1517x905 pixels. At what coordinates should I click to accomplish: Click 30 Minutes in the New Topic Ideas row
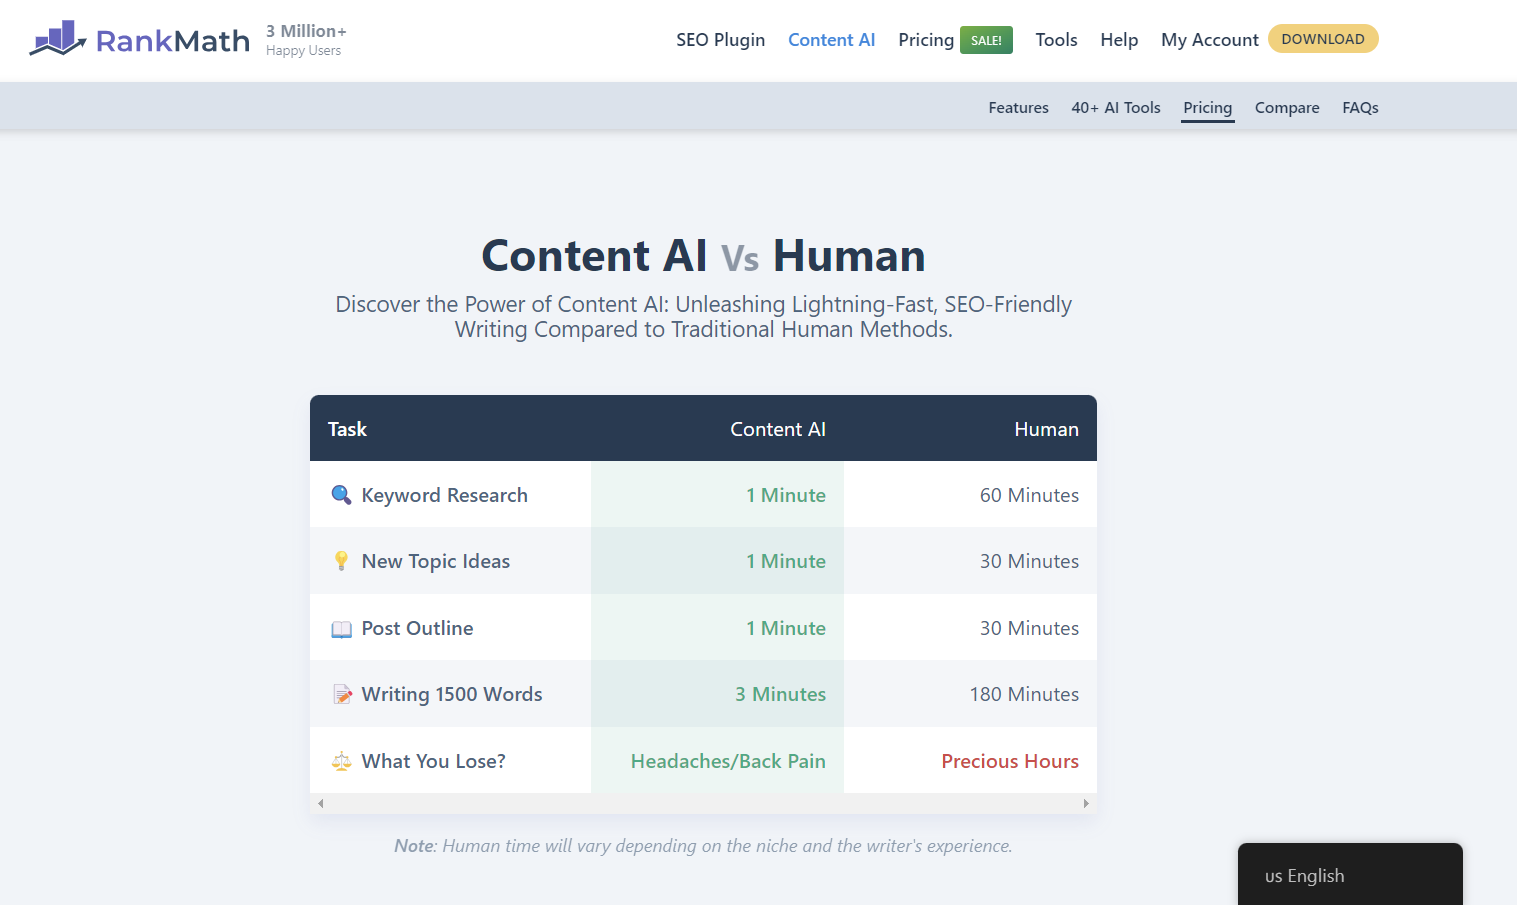coord(1029,561)
